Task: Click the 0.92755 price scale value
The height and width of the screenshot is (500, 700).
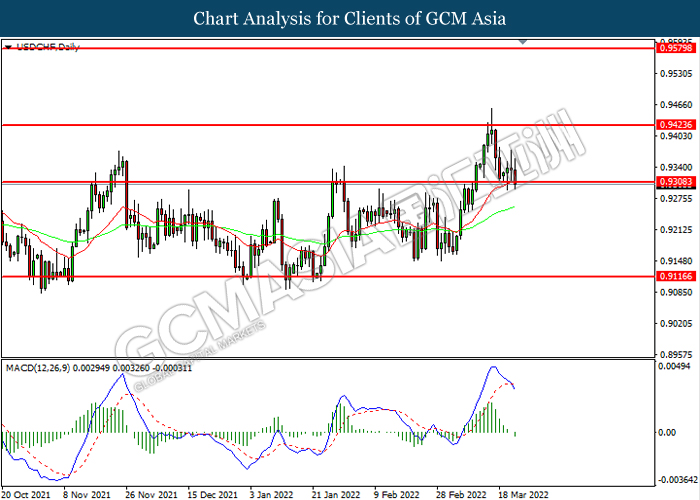Action: (x=676, y=198)
